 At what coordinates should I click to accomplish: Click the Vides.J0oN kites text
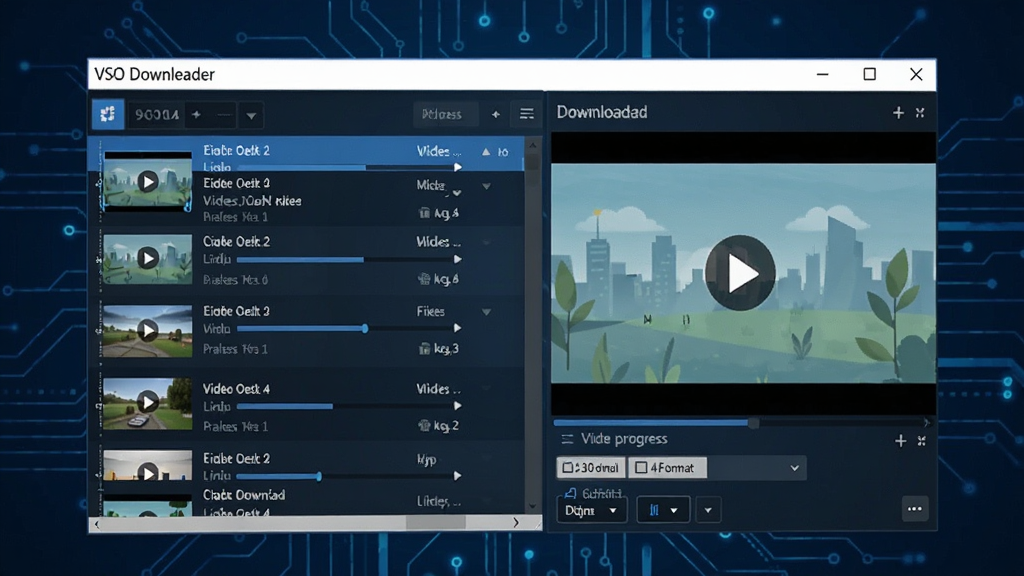tap(252, 200)
